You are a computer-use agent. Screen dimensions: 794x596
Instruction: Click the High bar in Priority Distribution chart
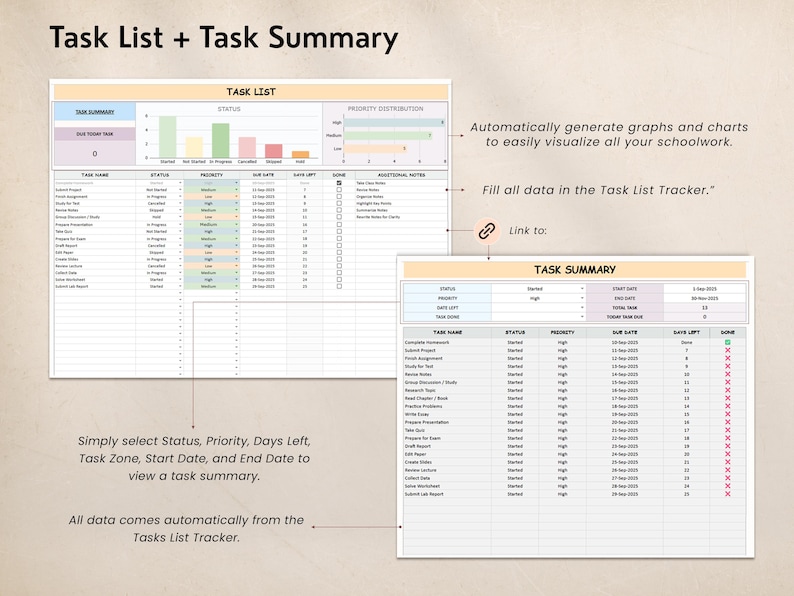(x=394, y=123)
